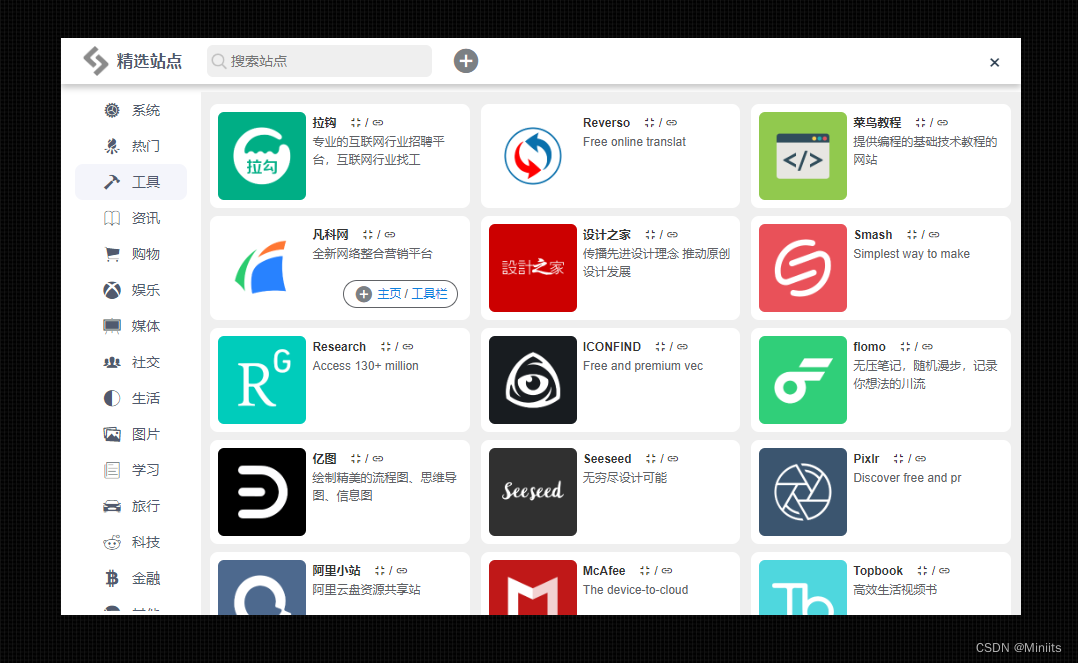Click the grid icon beside 菜鸟教程
Image resolution: width=1078 pixels, height=663 pixels.
(x=920, y=122)
